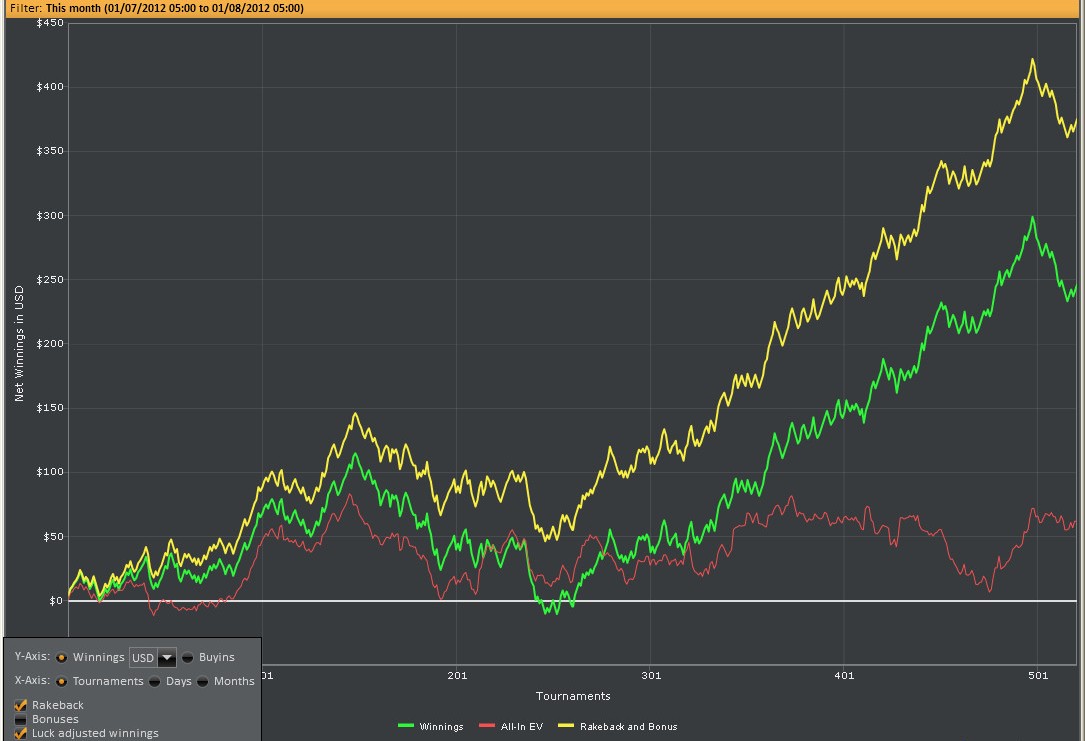Image resolution: width=1085 pixels, height=741 pixels.
Task: Uncheck the Rakeback checkbox
Action: 20,706
